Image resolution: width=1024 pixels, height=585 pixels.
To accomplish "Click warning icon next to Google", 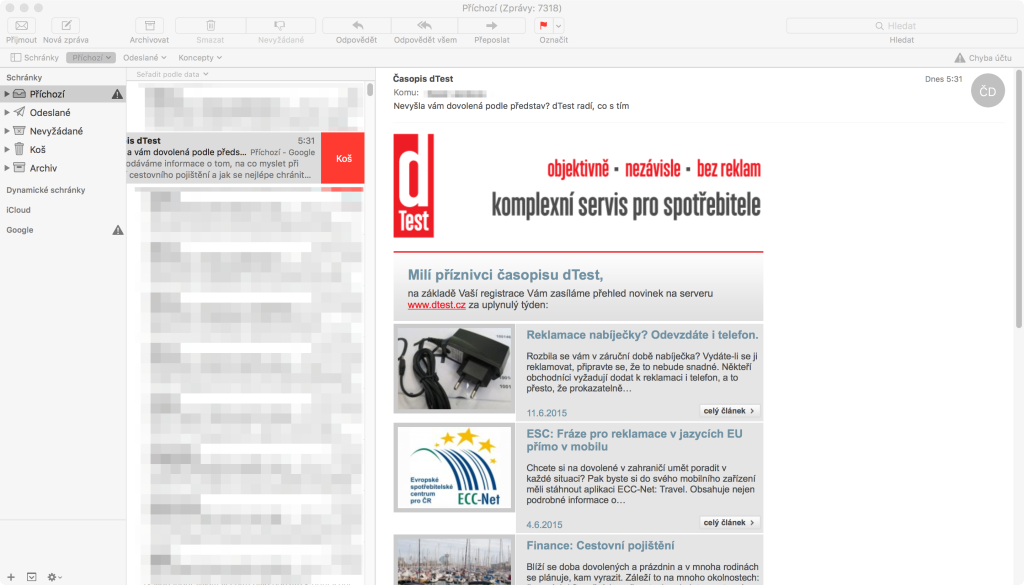I will pyautogui.click(x=118, y=230).
